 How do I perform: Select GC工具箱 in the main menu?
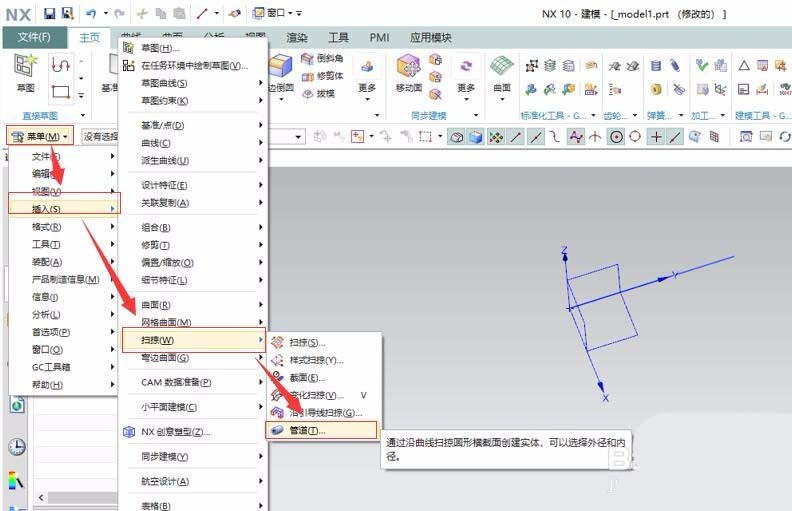coord(63,367)
